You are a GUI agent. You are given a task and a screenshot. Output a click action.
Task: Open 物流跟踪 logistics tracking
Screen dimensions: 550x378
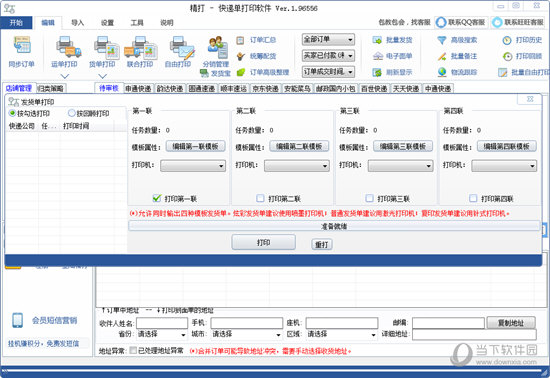[x=457, y=72]
